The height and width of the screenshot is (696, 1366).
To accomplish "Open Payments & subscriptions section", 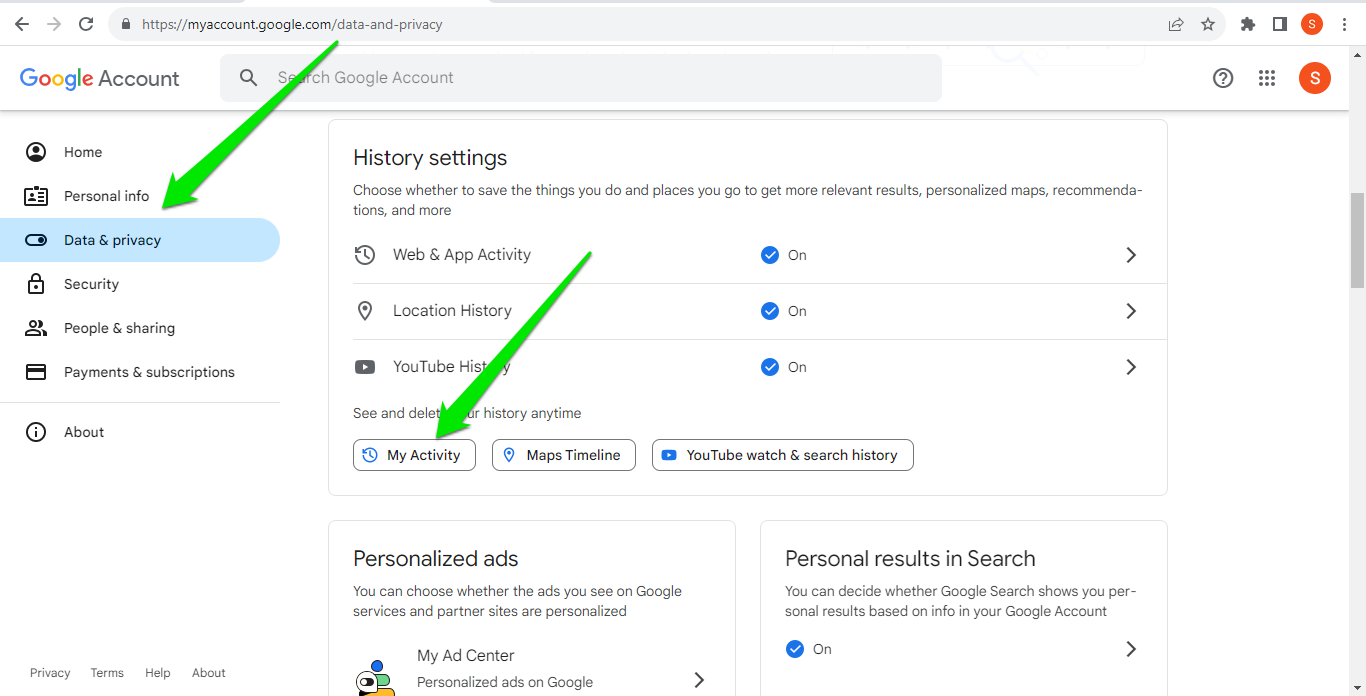I will [x=140, y=372].
